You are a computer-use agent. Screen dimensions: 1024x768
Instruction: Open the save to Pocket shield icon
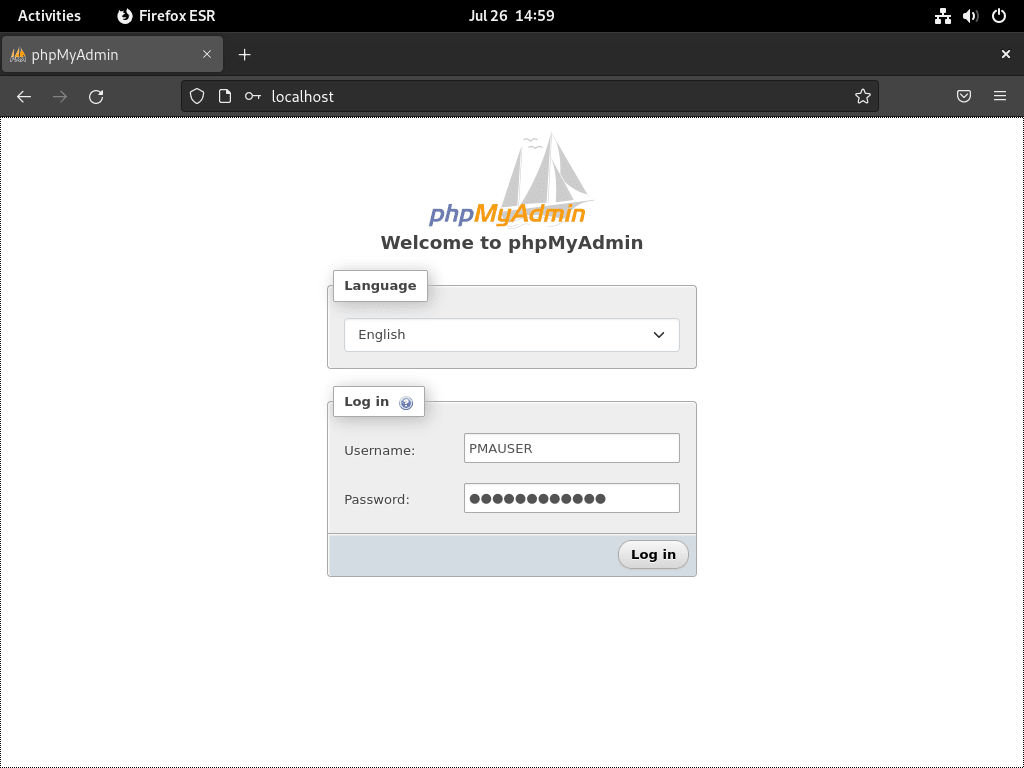(x=963, y=96)
